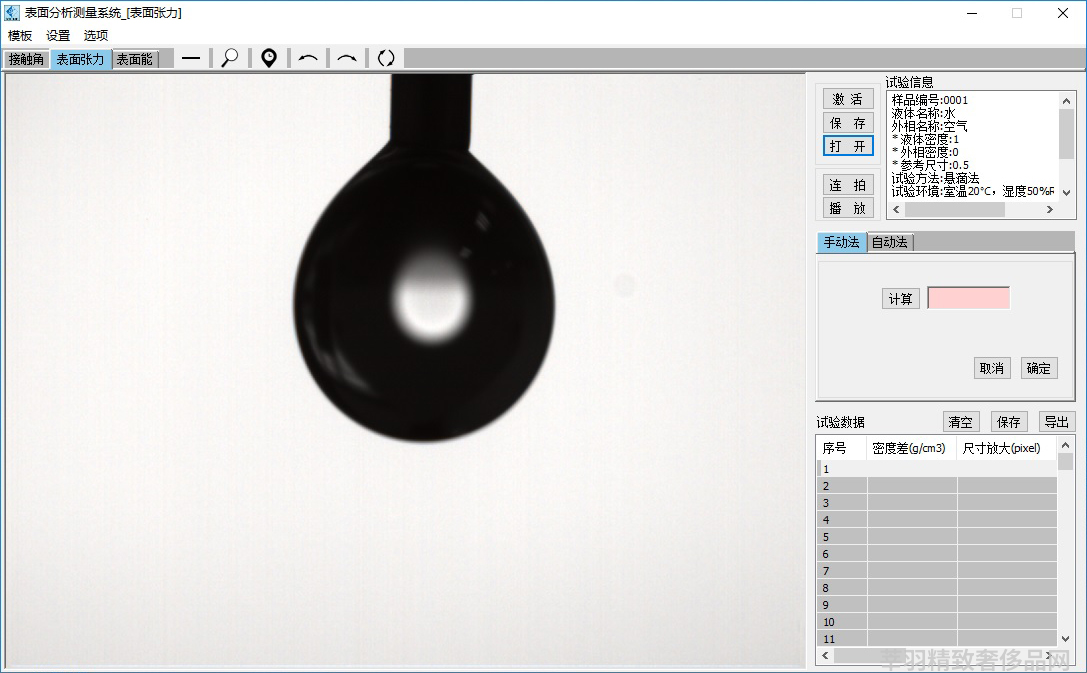Click the 样品编号:0001 line

(930, 100)
